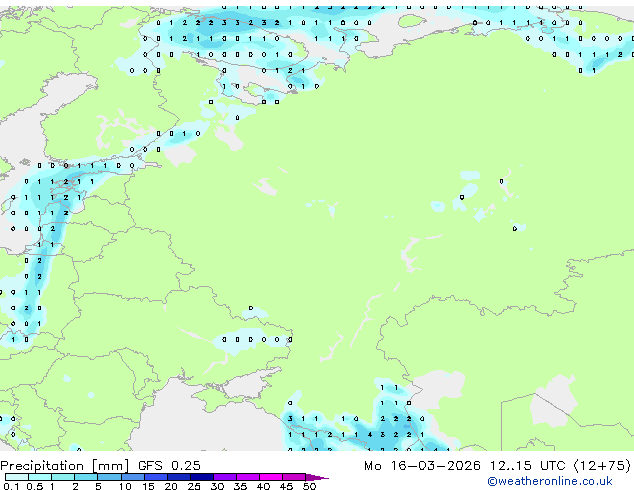The height and width of the screenshot is (490, 634).
Task: Click the "Precipitation" title word
Action: coord(42,466)
